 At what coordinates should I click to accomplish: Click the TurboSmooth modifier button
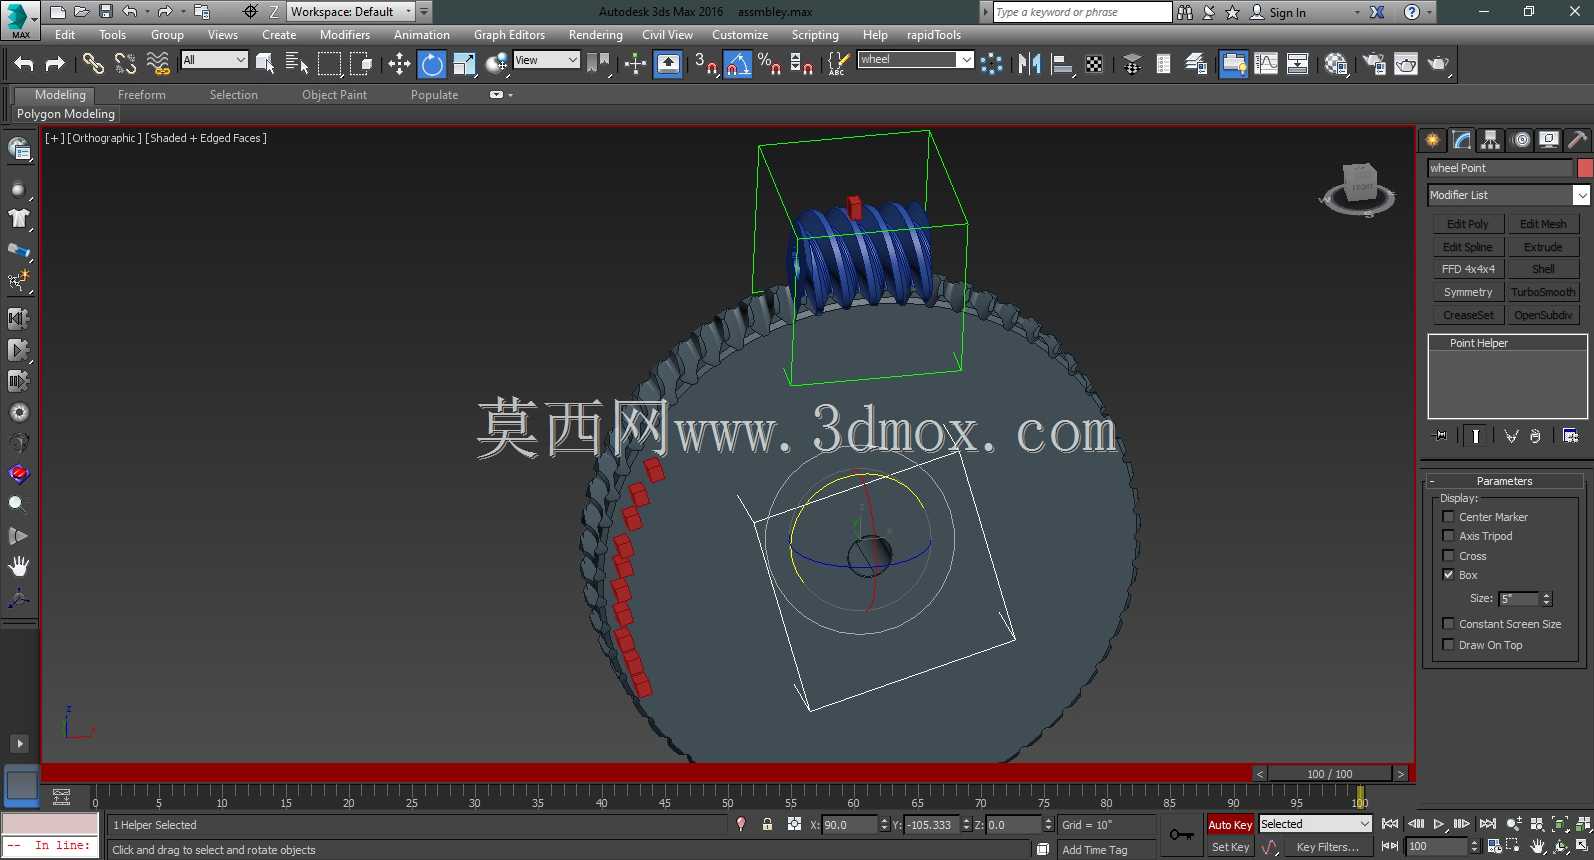[1543, 292]
